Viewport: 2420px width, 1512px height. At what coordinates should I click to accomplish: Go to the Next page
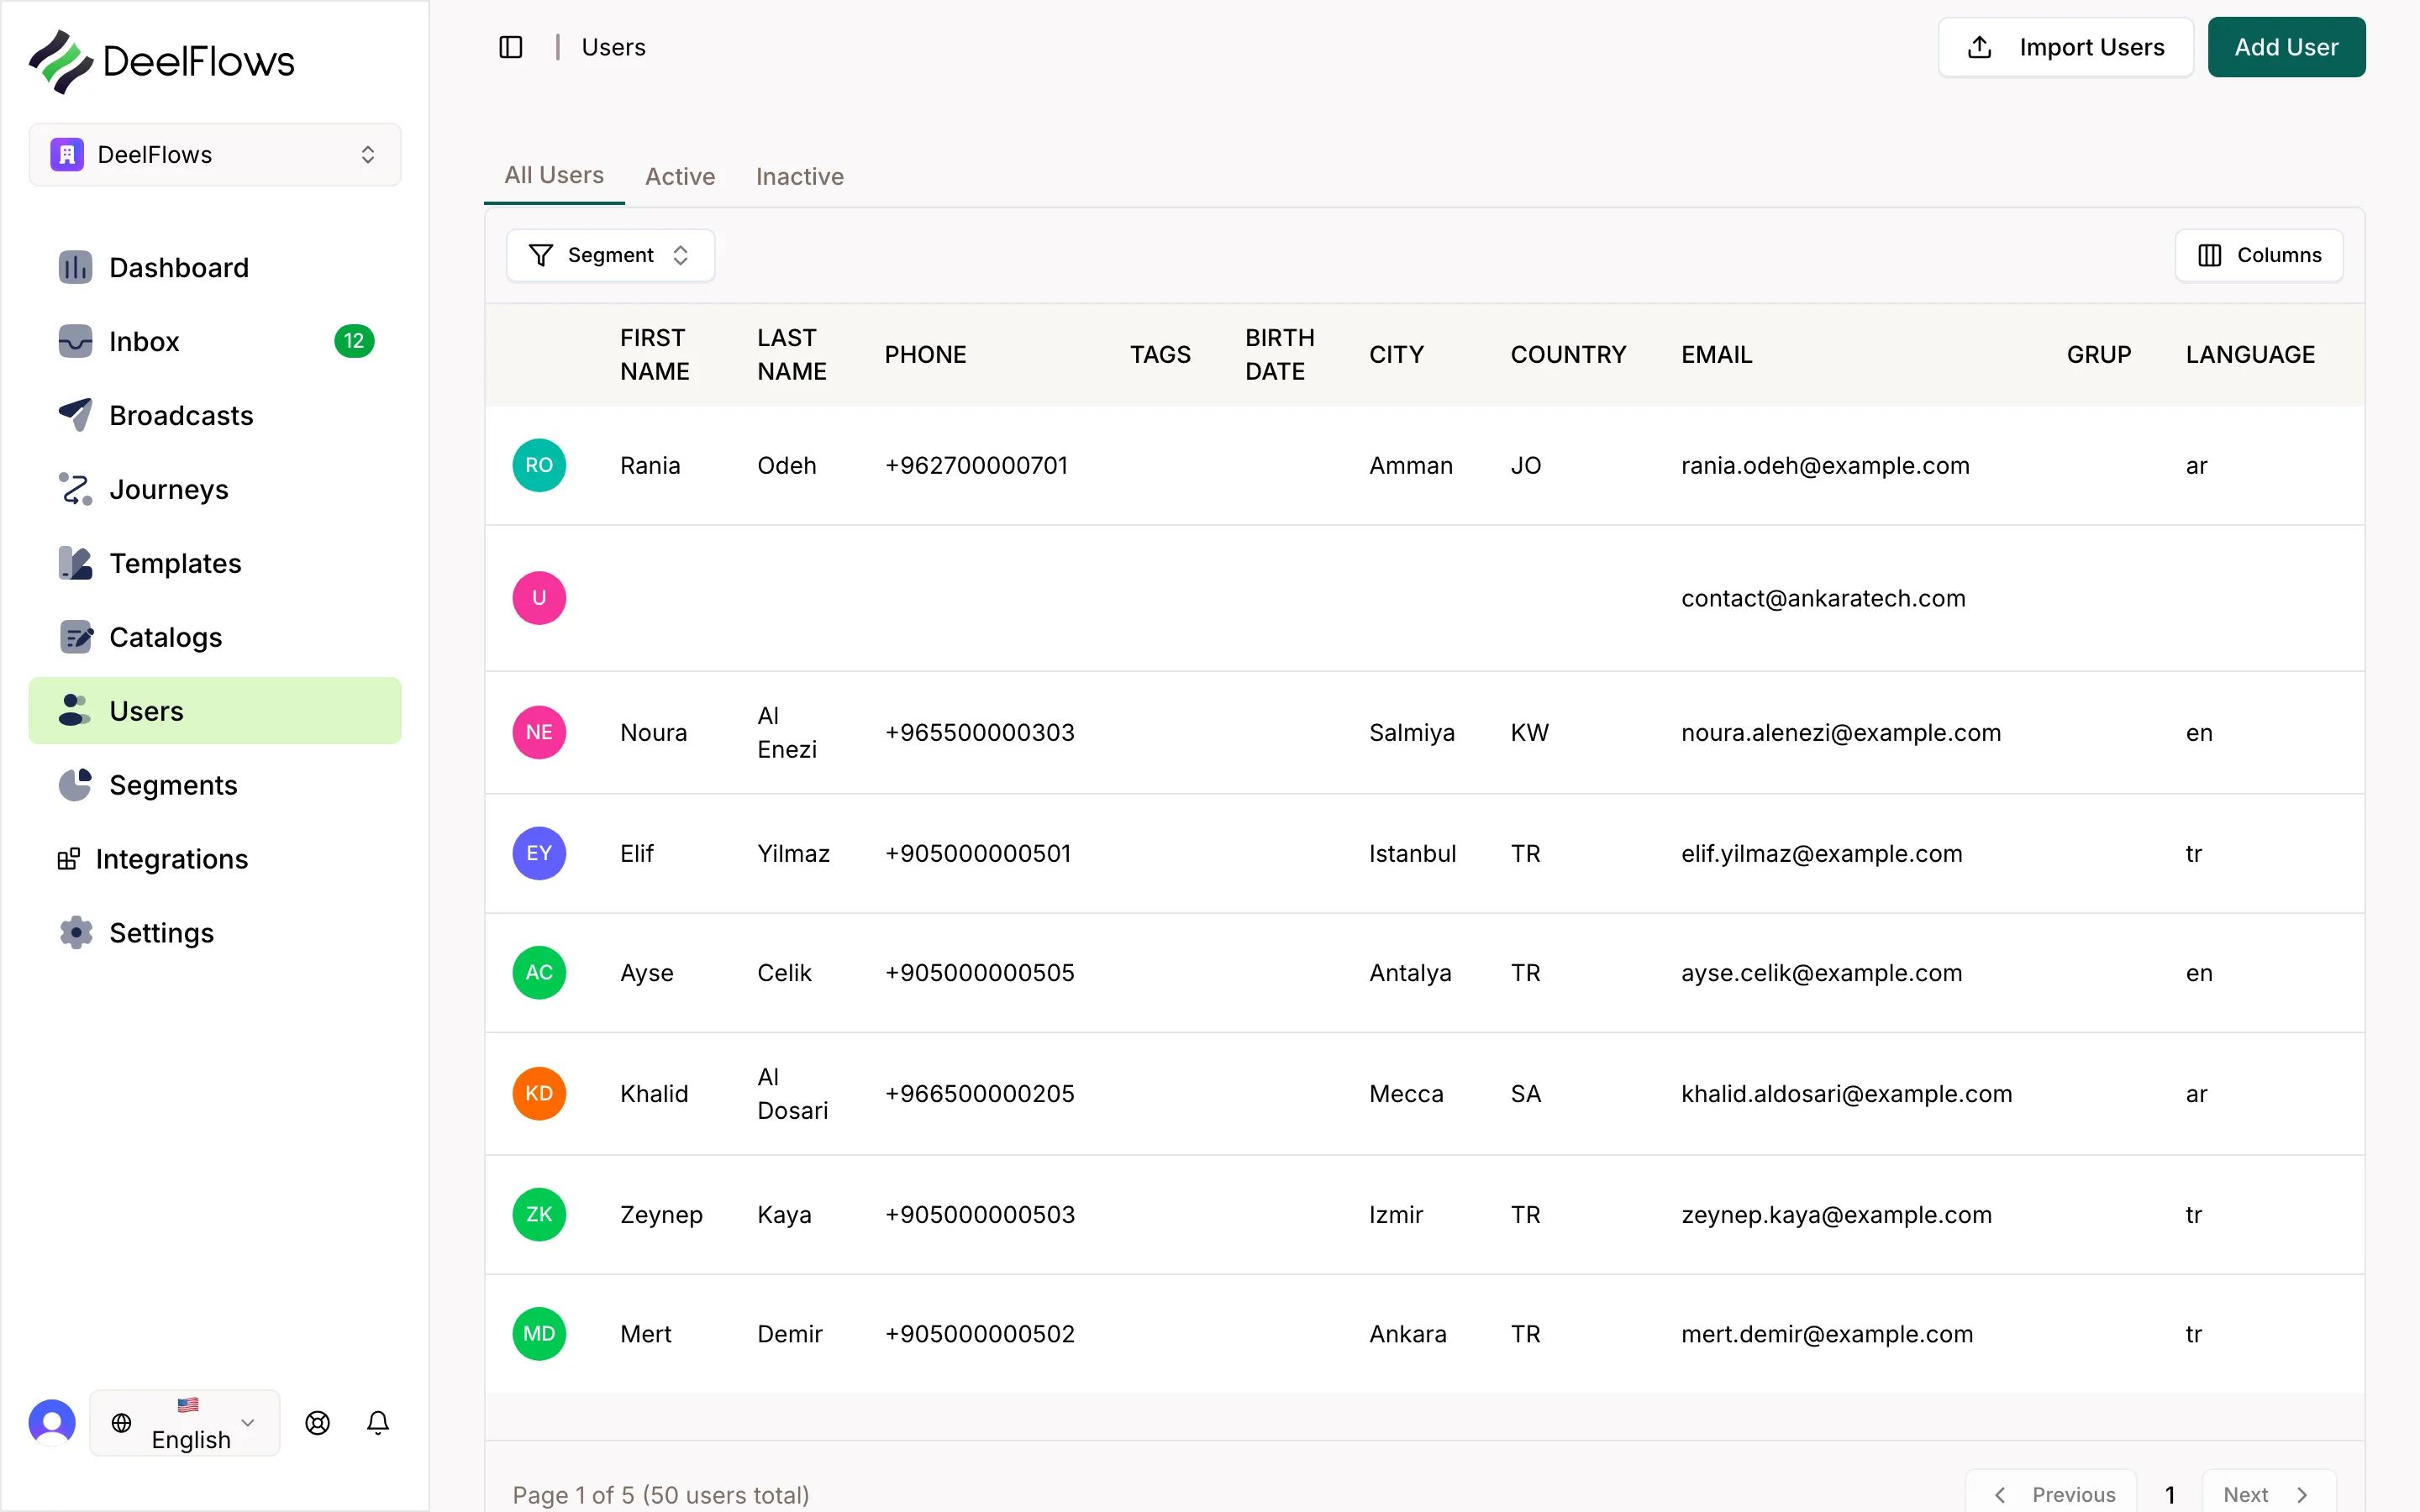point(2268,1494)
